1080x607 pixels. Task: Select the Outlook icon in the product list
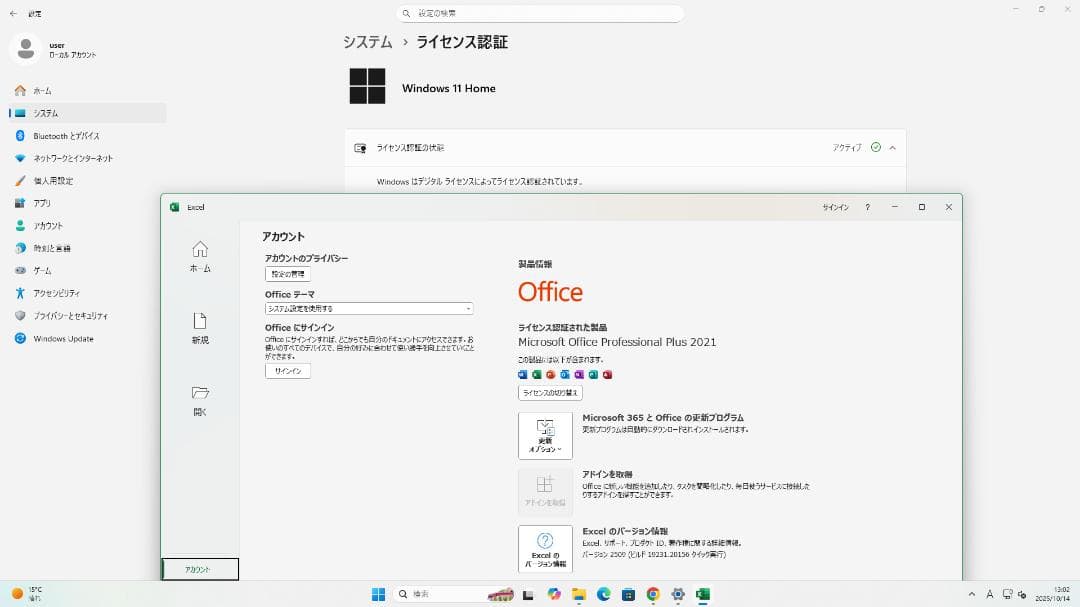564,374
